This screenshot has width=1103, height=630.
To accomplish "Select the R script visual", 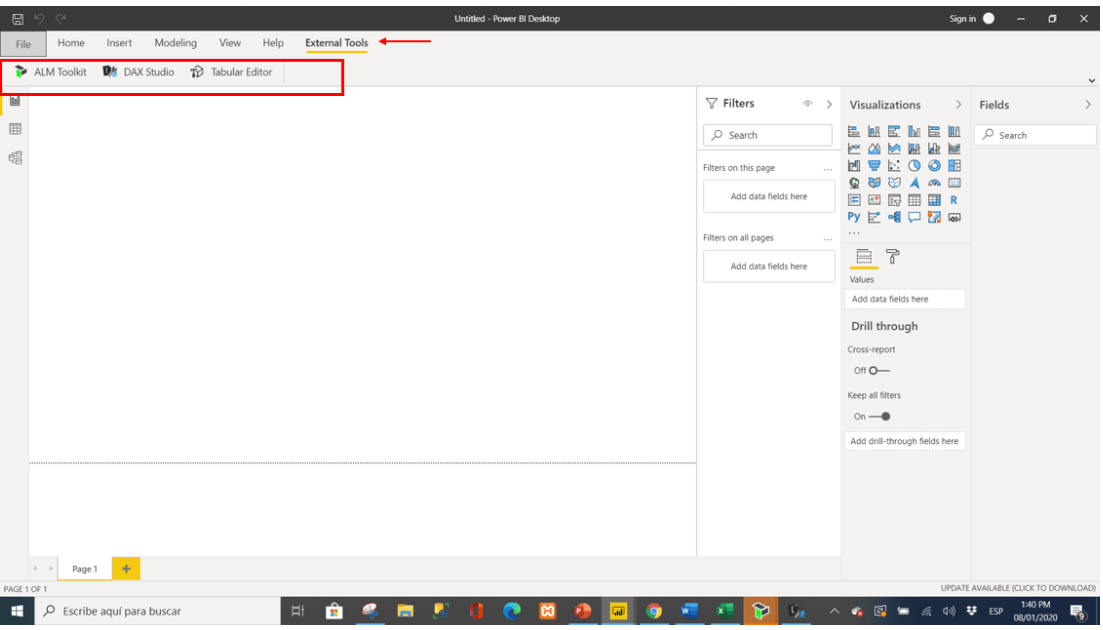I will click(x=954, y=200).
